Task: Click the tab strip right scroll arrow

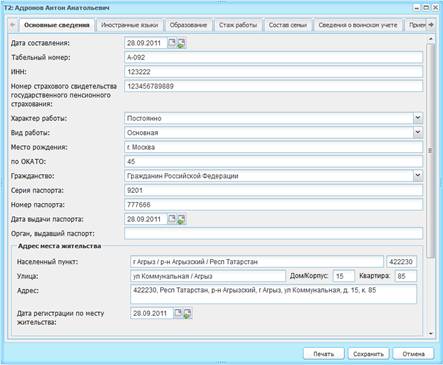Action: tap(431, 25)
